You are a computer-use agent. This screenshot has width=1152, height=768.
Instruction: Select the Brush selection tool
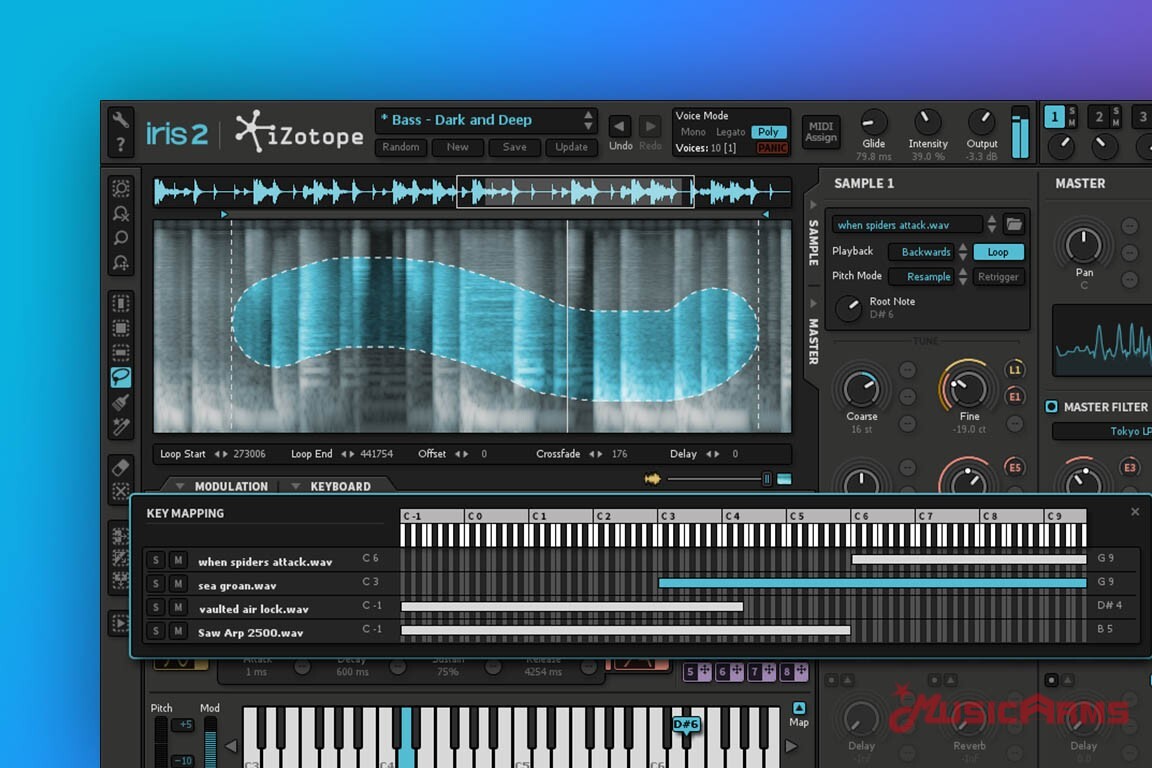click(x=121, y=402)
